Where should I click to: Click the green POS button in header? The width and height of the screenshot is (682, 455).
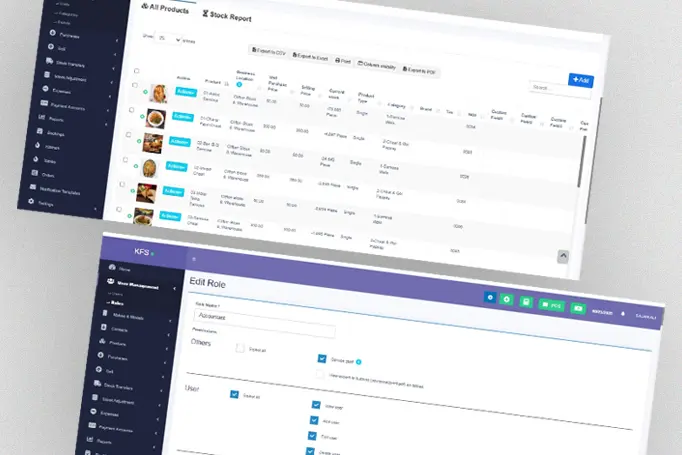click(551, 305)
